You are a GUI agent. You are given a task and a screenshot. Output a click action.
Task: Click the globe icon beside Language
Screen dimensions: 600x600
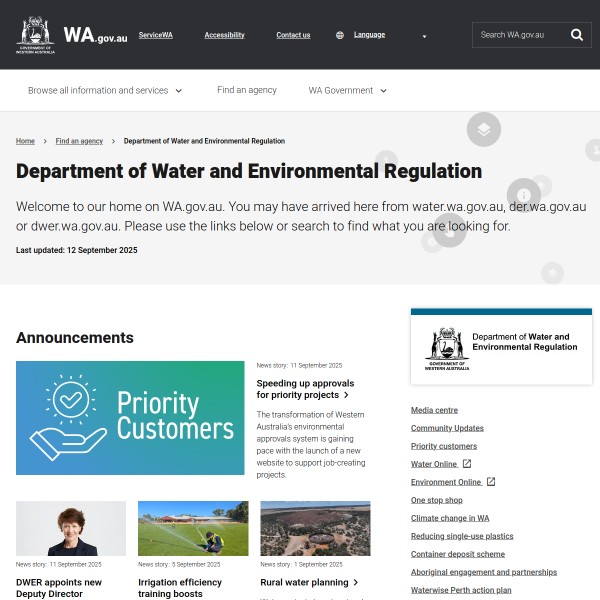click(x=340, y=35)
